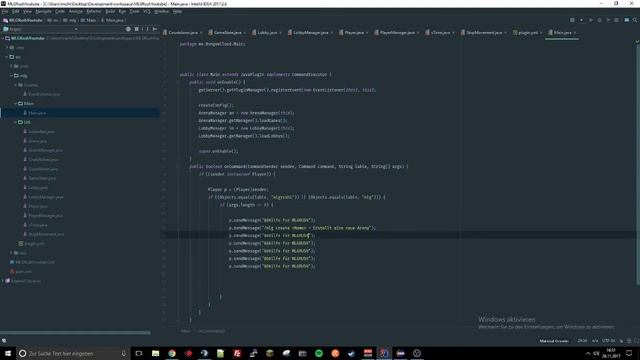The width and height of the screenshot is (640, 360).
Task: Click the mlg breadcrumb in navigation bar
Action: pyautogui.click(x=70, y=20)
